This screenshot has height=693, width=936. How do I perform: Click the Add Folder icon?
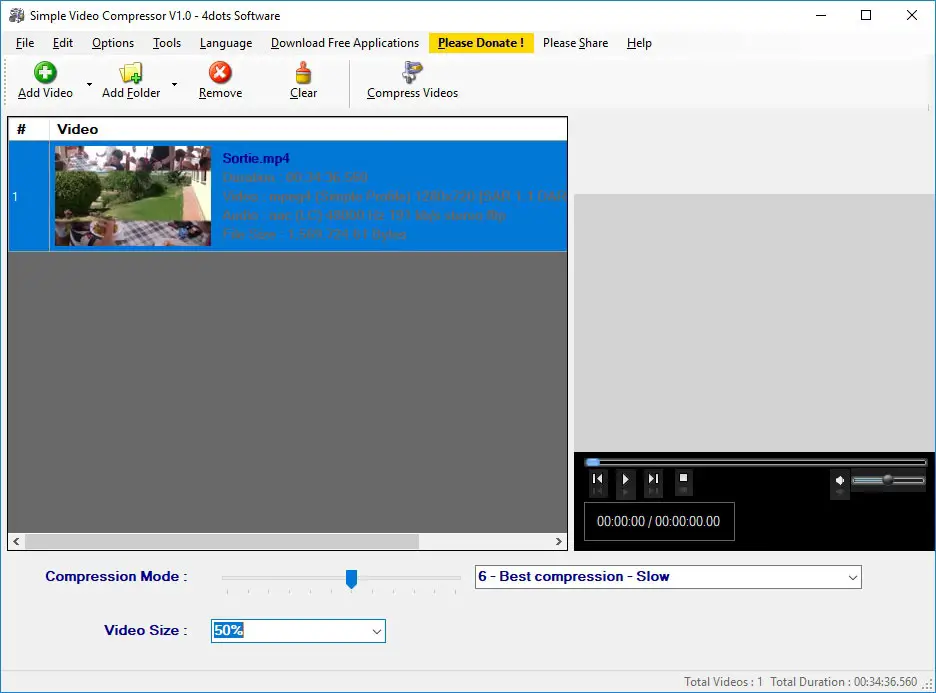131,73
